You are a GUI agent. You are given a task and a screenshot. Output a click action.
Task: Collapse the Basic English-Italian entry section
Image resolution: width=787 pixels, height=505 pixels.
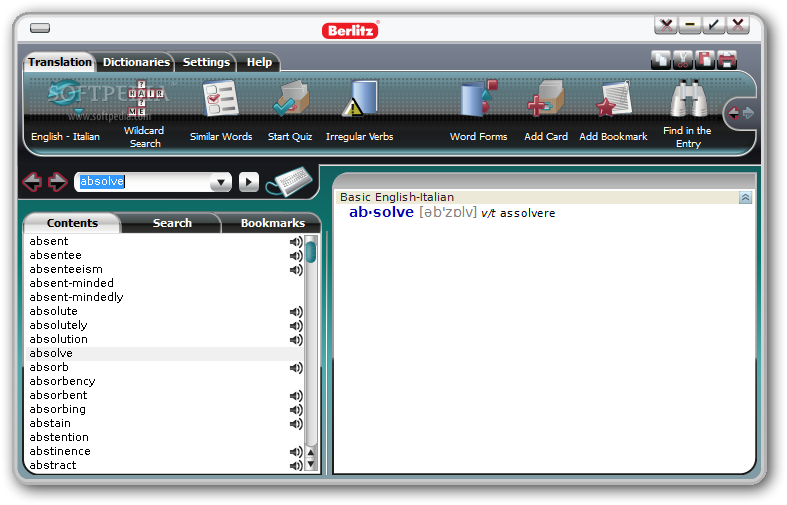click(745, 198)
